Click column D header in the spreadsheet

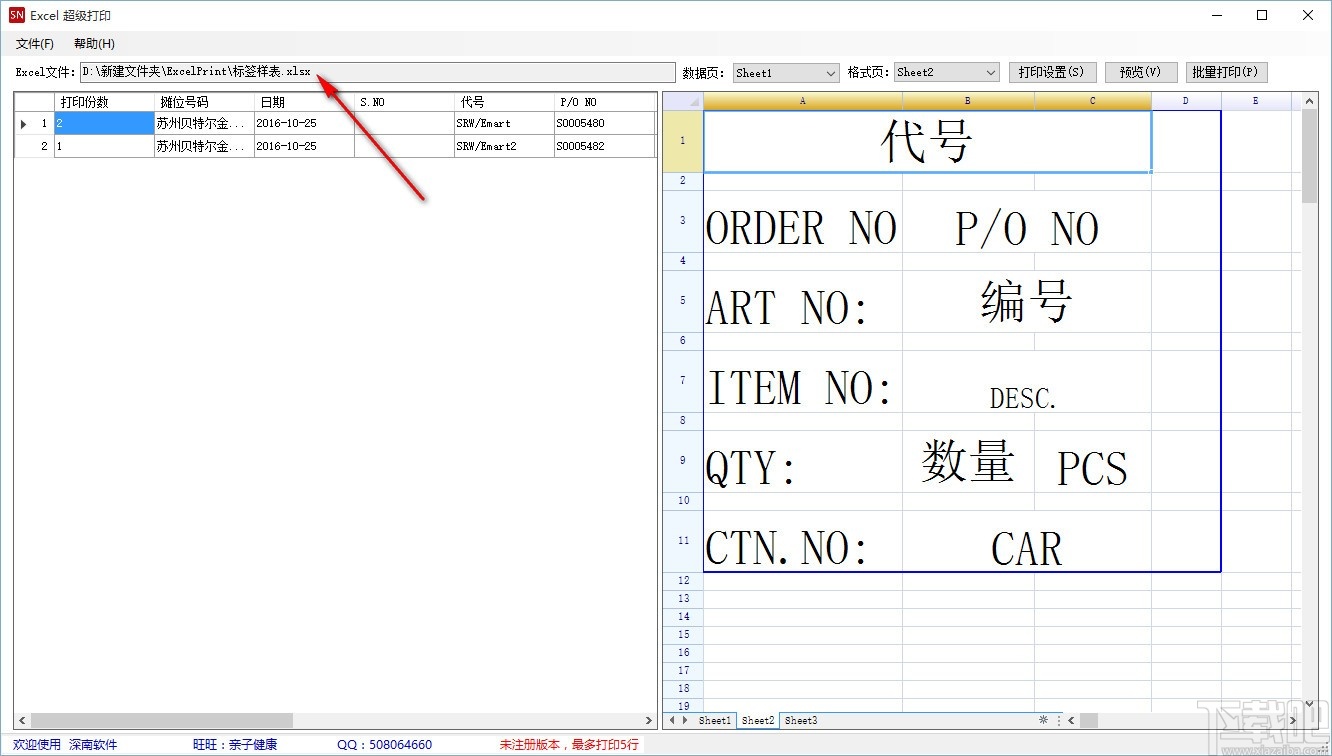coord(1186,101)
